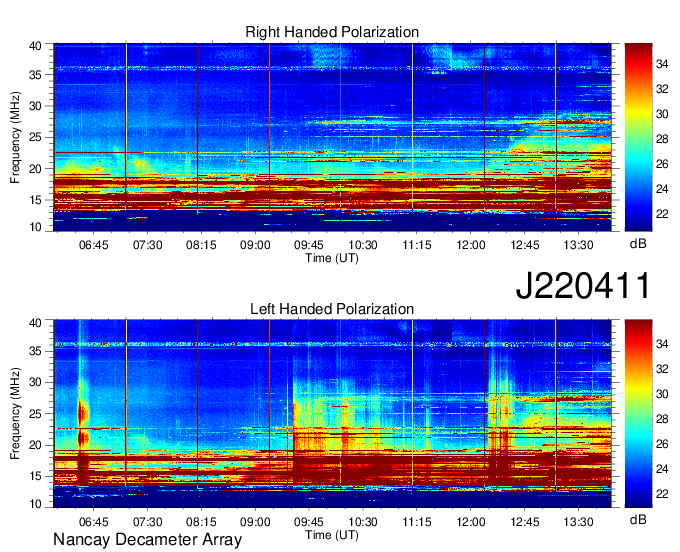Image resolution: width=680 pixels, height=552 pixels.
Task: Click the 07:30 time tick on the Right Handed plot
Action: 147,245
